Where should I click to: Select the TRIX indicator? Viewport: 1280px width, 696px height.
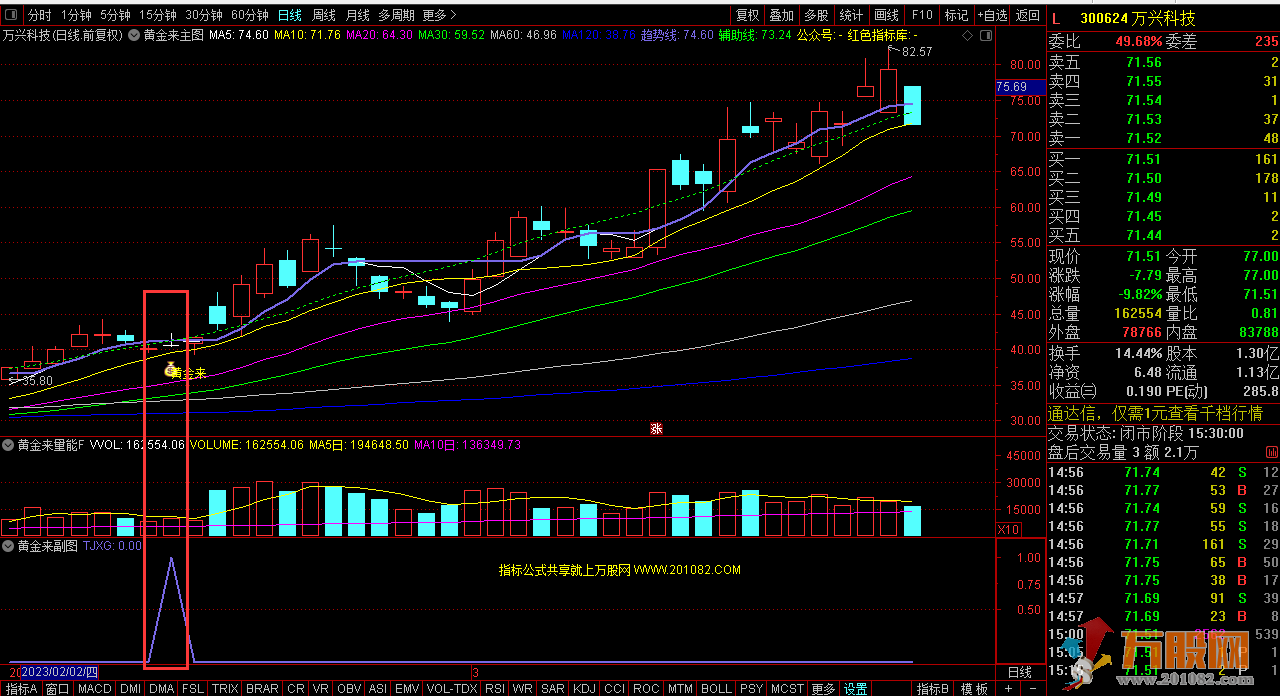tap(225, 689)
